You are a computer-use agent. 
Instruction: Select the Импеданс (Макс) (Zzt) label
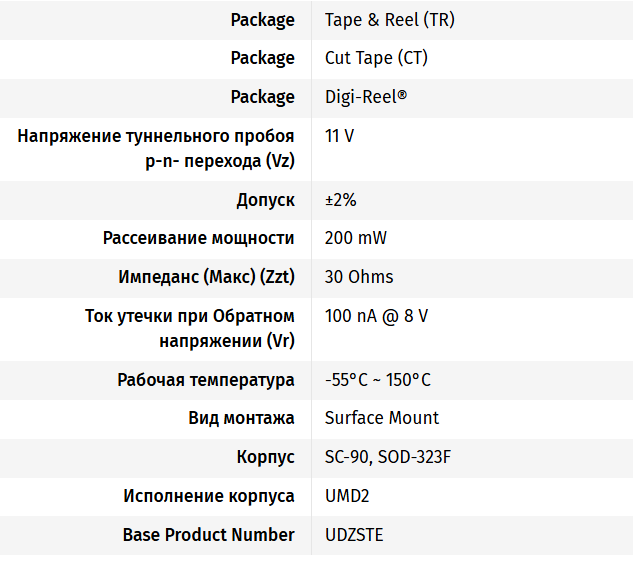tap(206, 277)
